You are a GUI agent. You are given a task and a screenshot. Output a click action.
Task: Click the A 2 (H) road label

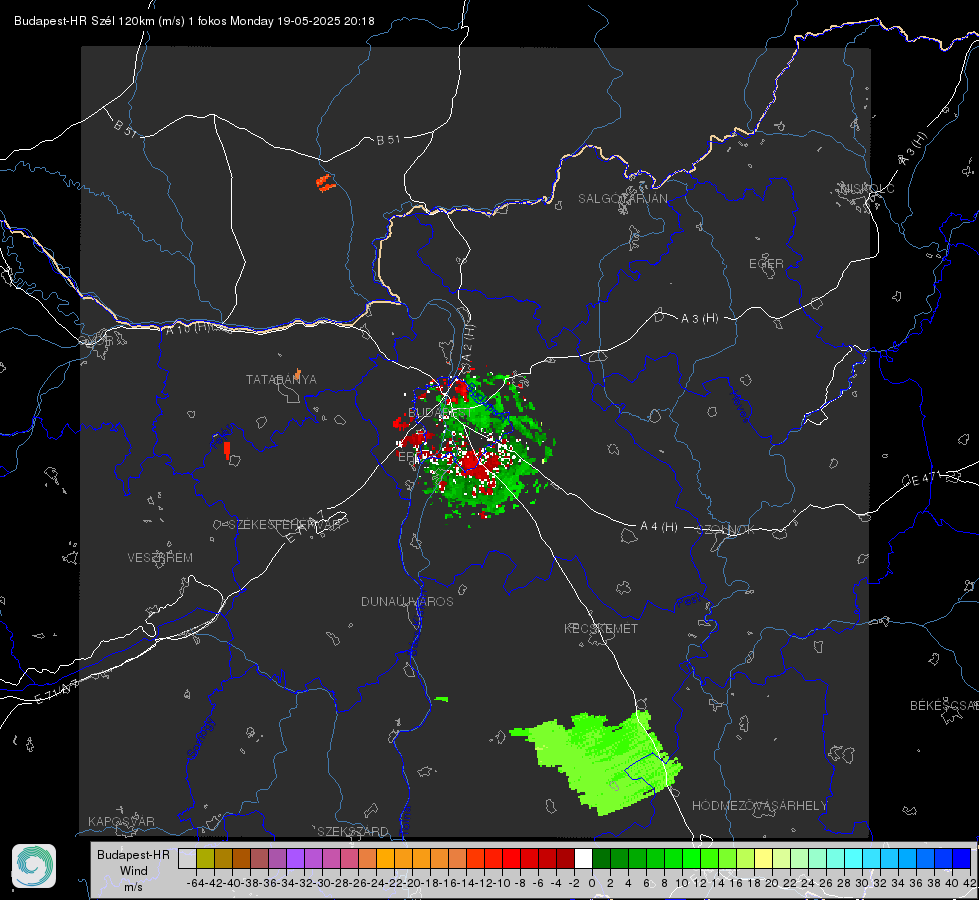[468, 342]
